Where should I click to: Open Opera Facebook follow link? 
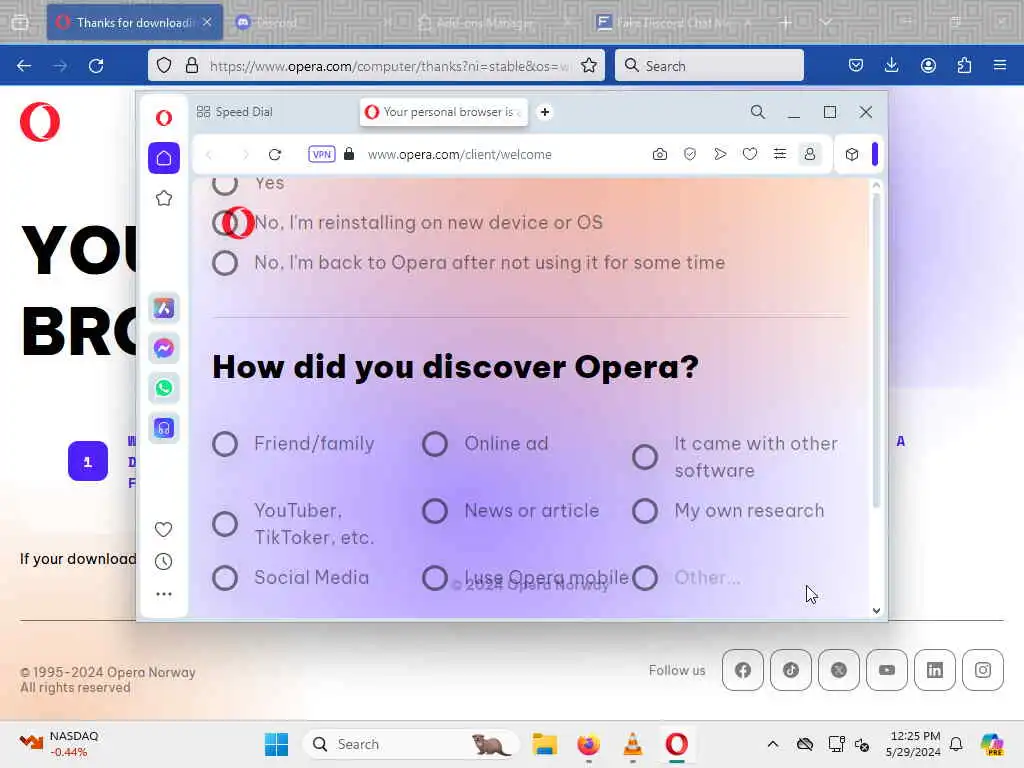pyautogui.click(x=743, y=670)
